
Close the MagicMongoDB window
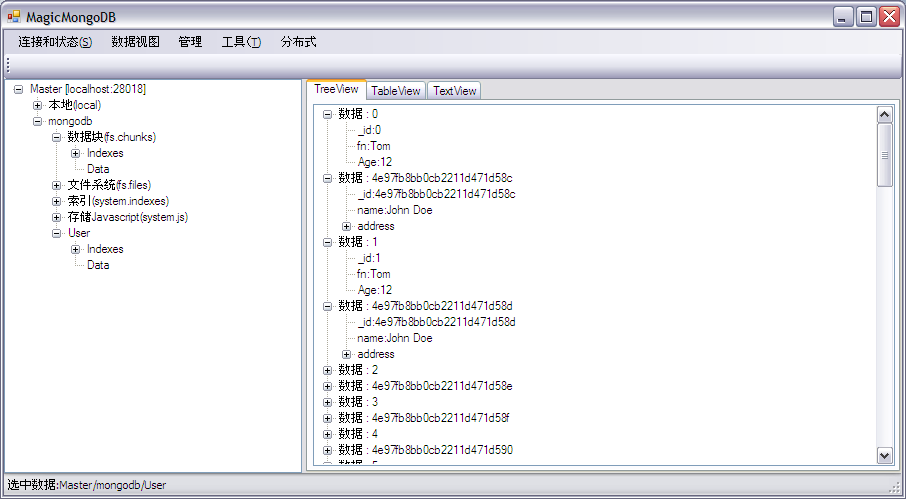pyautogui.click(x=889, y=17)
